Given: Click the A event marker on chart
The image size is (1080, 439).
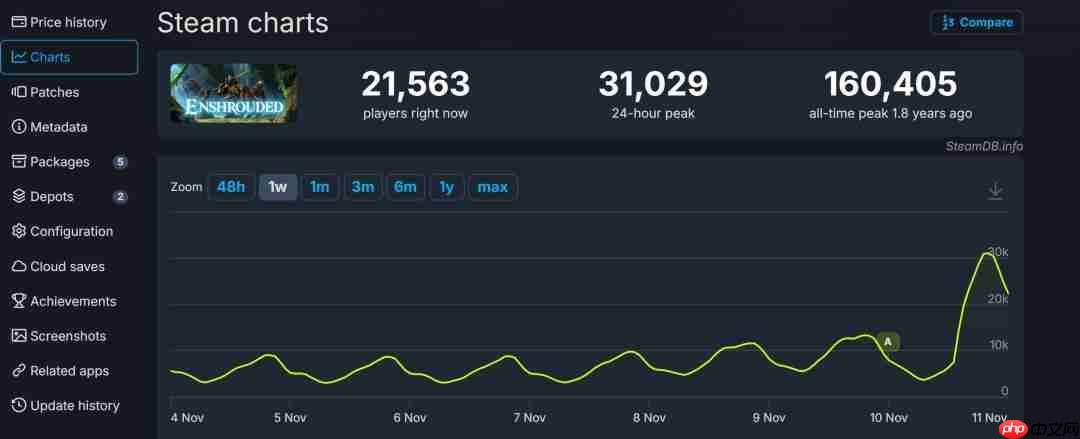Looking at the screenshot, I should [x=888, y=342].
